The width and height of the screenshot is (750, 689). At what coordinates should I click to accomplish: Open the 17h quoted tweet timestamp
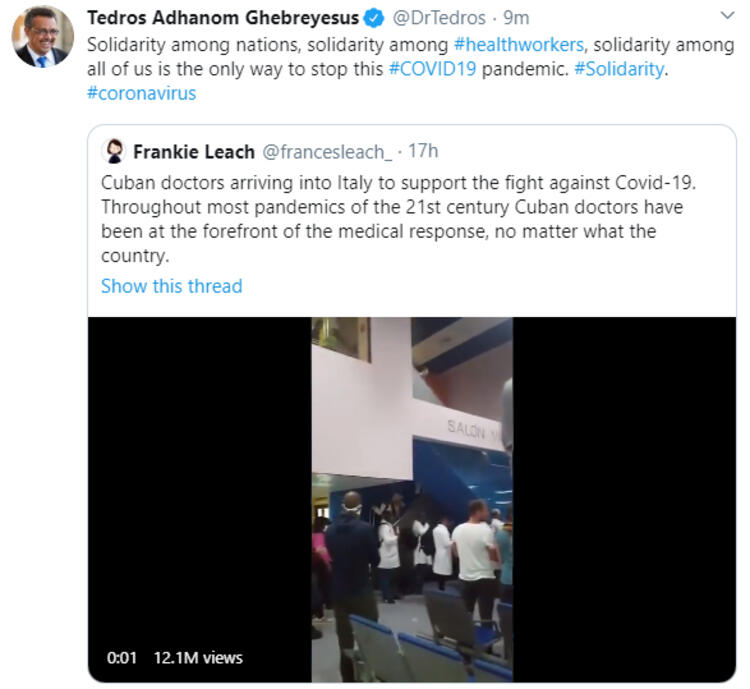tap(423, 151)
